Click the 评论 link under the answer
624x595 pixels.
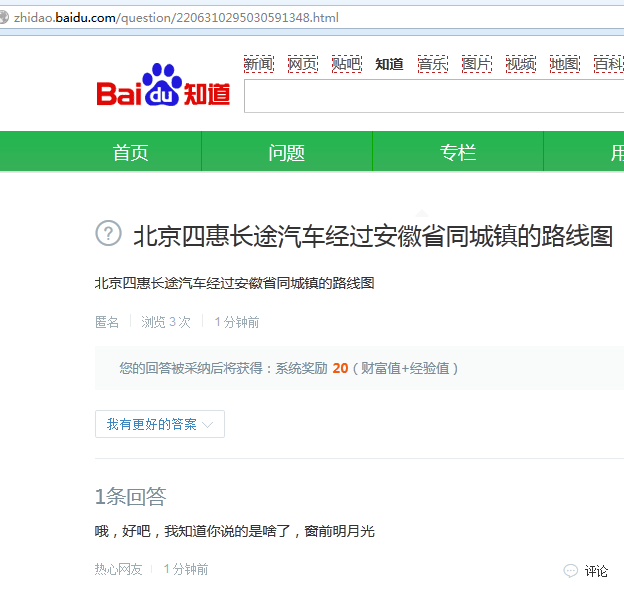[x=596, y=571]
